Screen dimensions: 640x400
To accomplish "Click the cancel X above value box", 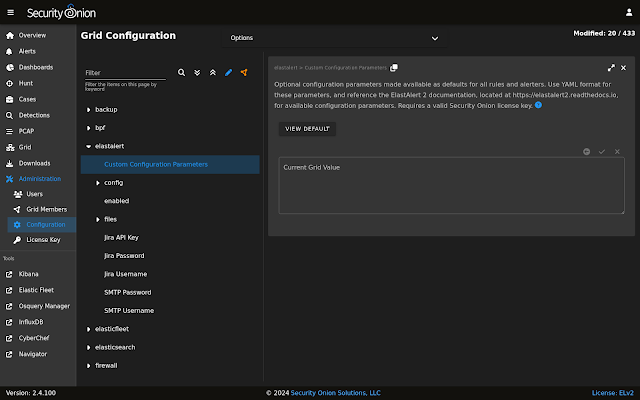I will (617, 152).
